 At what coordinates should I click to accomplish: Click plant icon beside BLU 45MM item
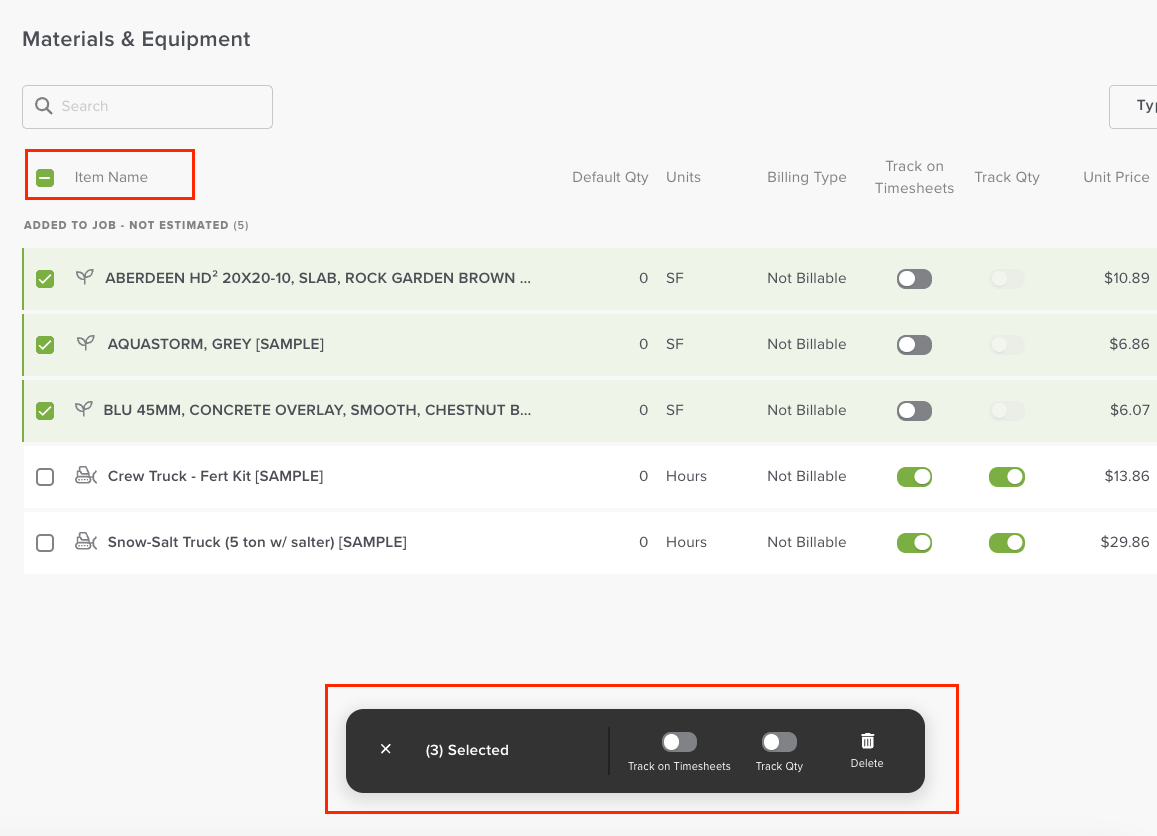pyautogui.click(x=85, y=410)
